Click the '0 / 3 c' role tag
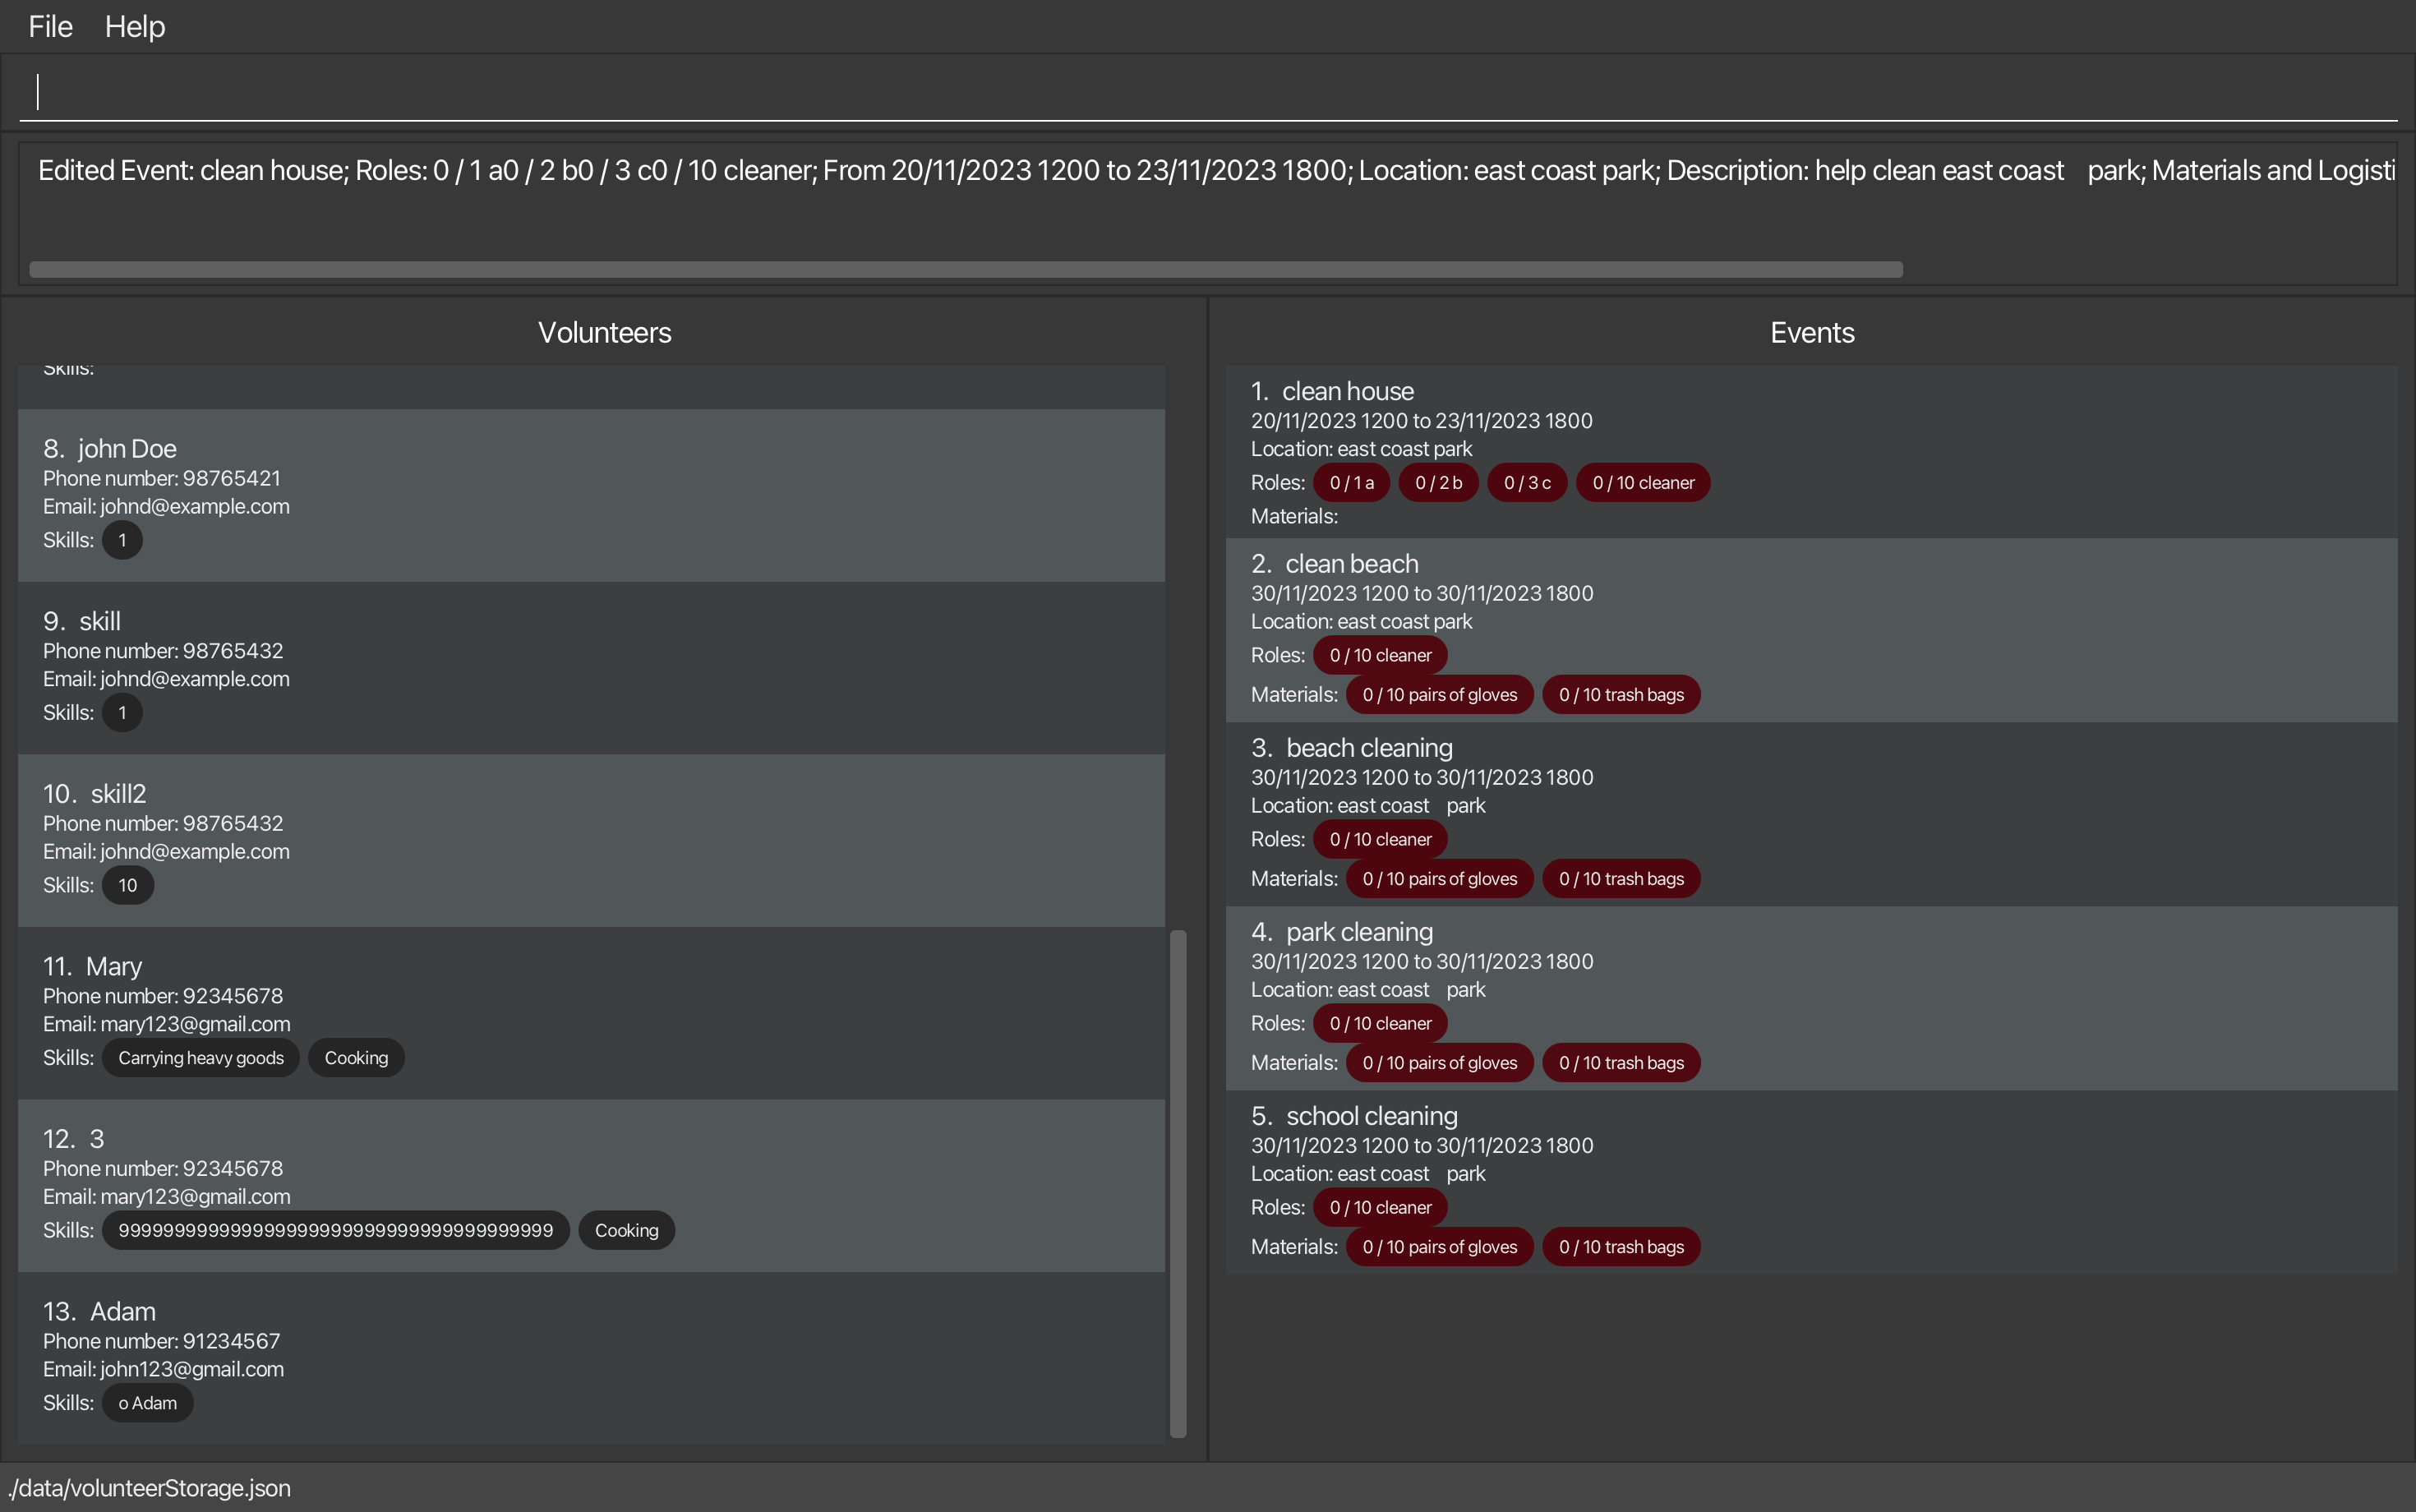Viewport: 2416px width, 1512px height. (1527, 483)
